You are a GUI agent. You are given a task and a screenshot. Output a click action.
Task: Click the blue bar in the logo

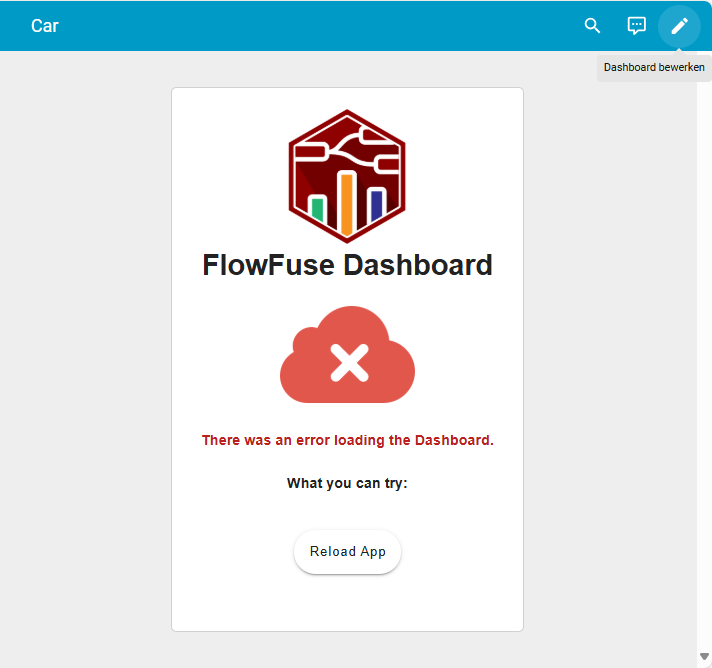click(x=376, y=205)
